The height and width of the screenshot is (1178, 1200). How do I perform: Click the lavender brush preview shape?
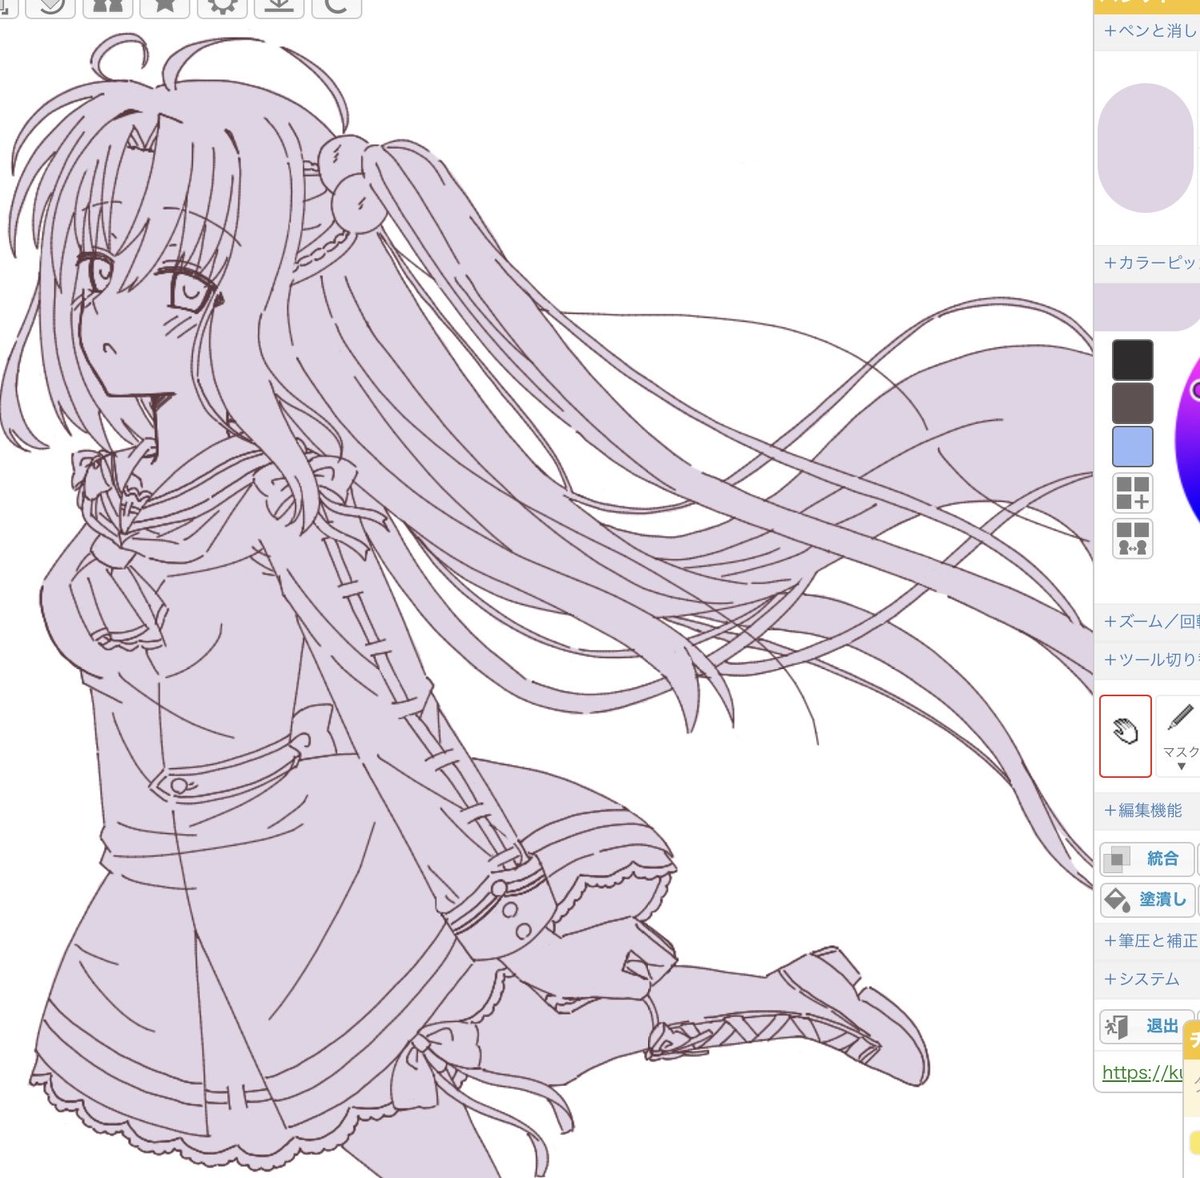click(x=1146, y=148)
